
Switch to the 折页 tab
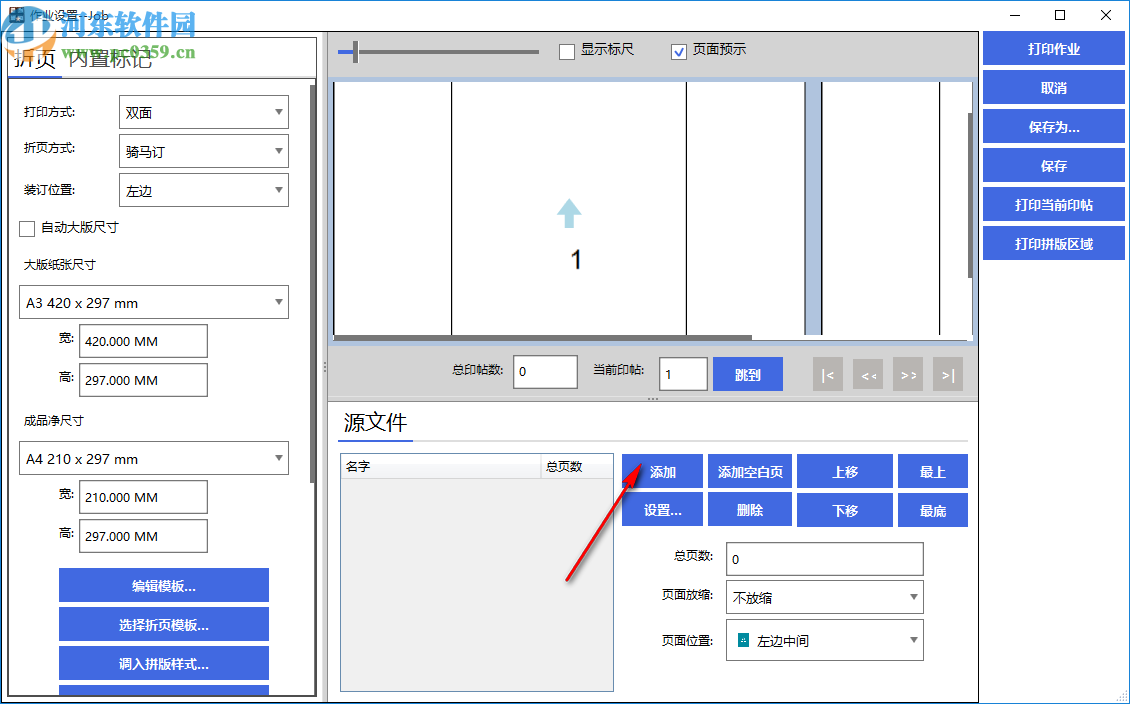click(x=35, y=59)
